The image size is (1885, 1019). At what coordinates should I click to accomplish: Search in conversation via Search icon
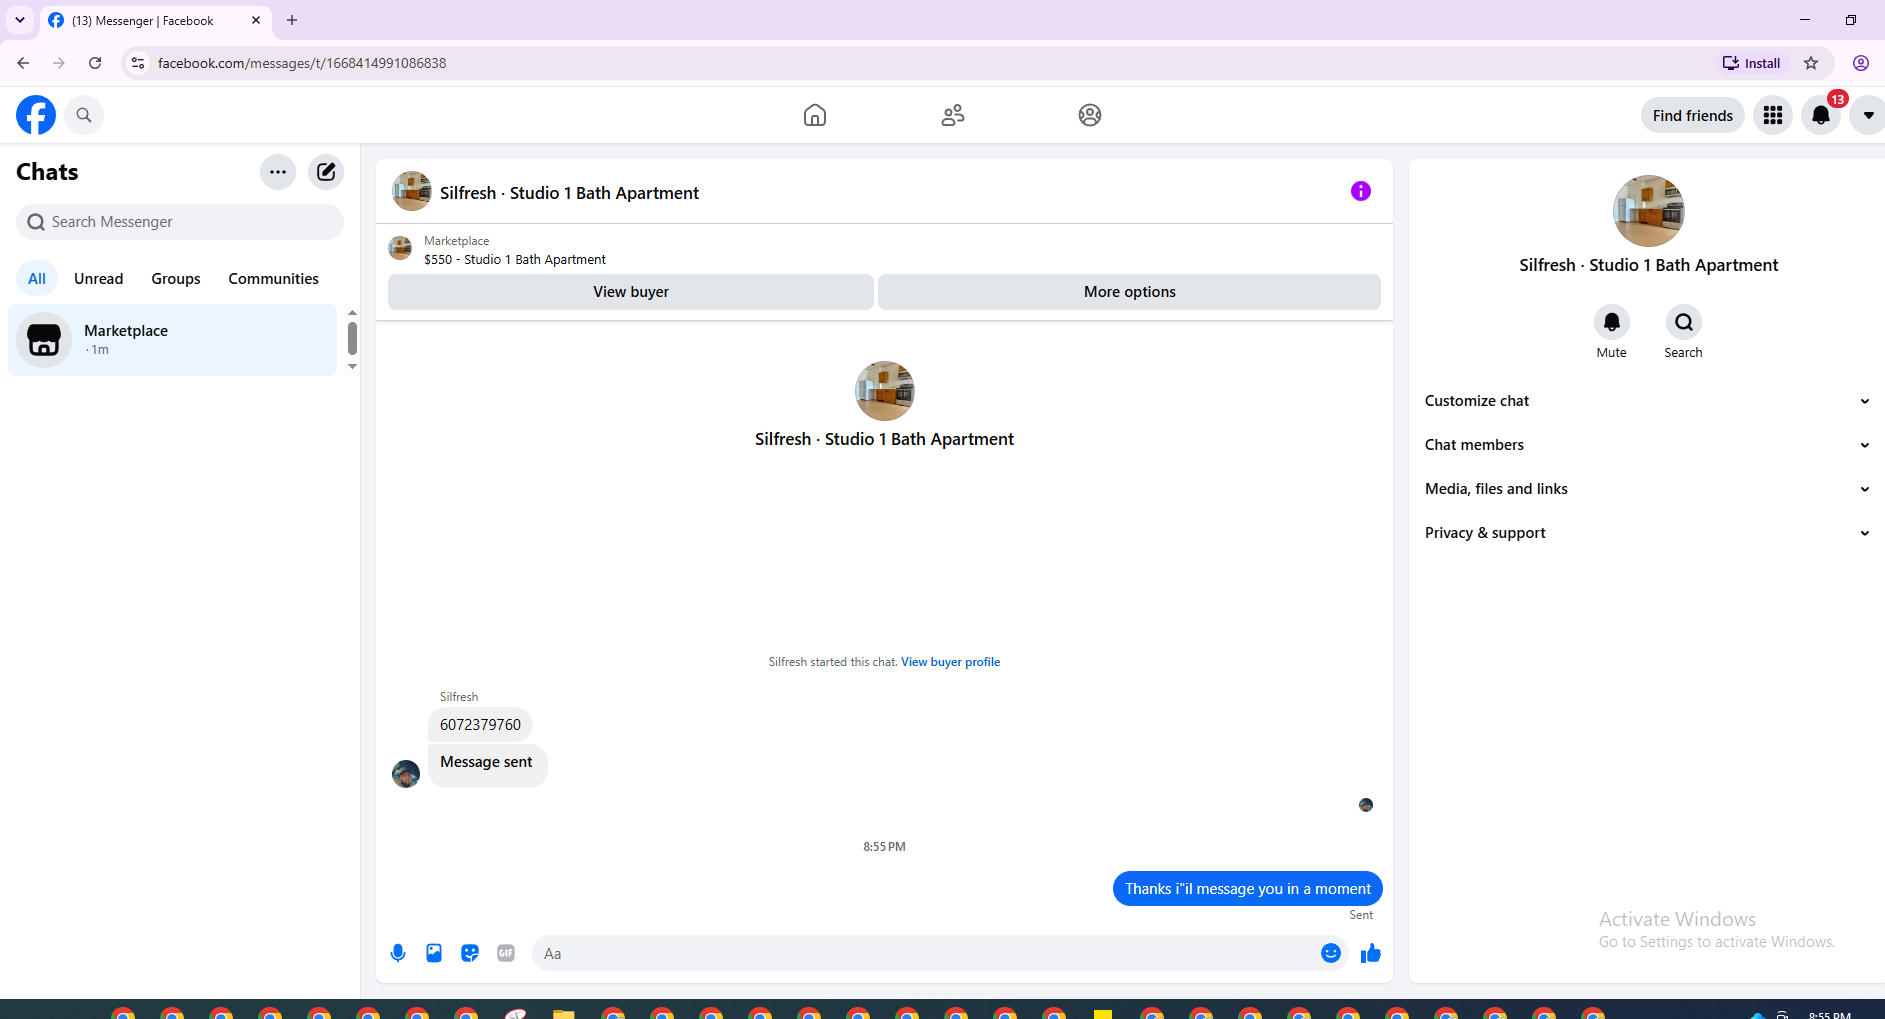pyautogui.click(x=1684, y=322)
